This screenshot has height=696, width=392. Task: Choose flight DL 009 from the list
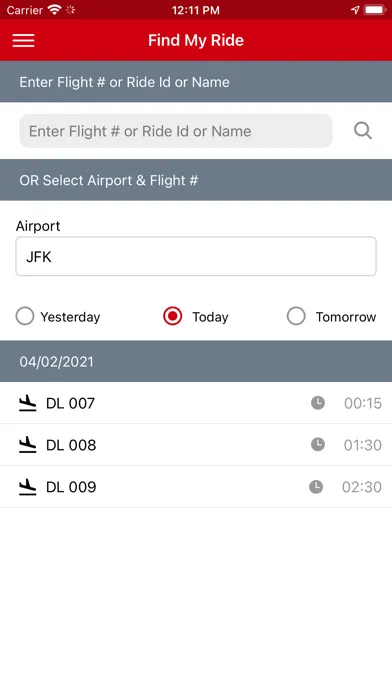coord(196,487)
